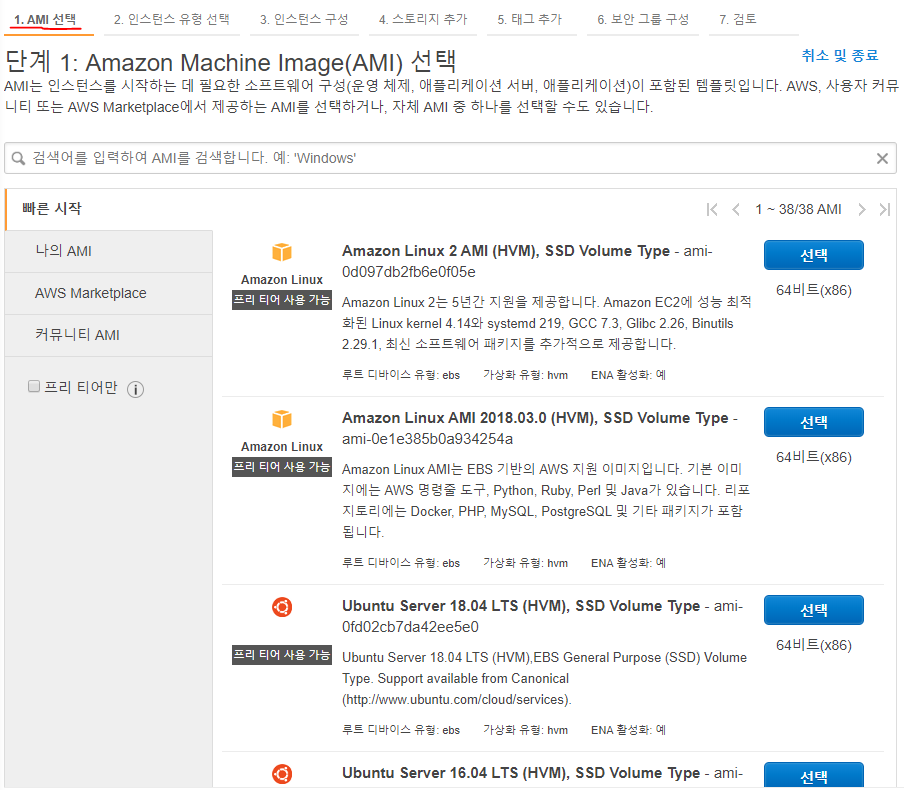The width and height of the screenshot is (904, 790).
Task: Go to next AMI page
Action: pos(861,209)
